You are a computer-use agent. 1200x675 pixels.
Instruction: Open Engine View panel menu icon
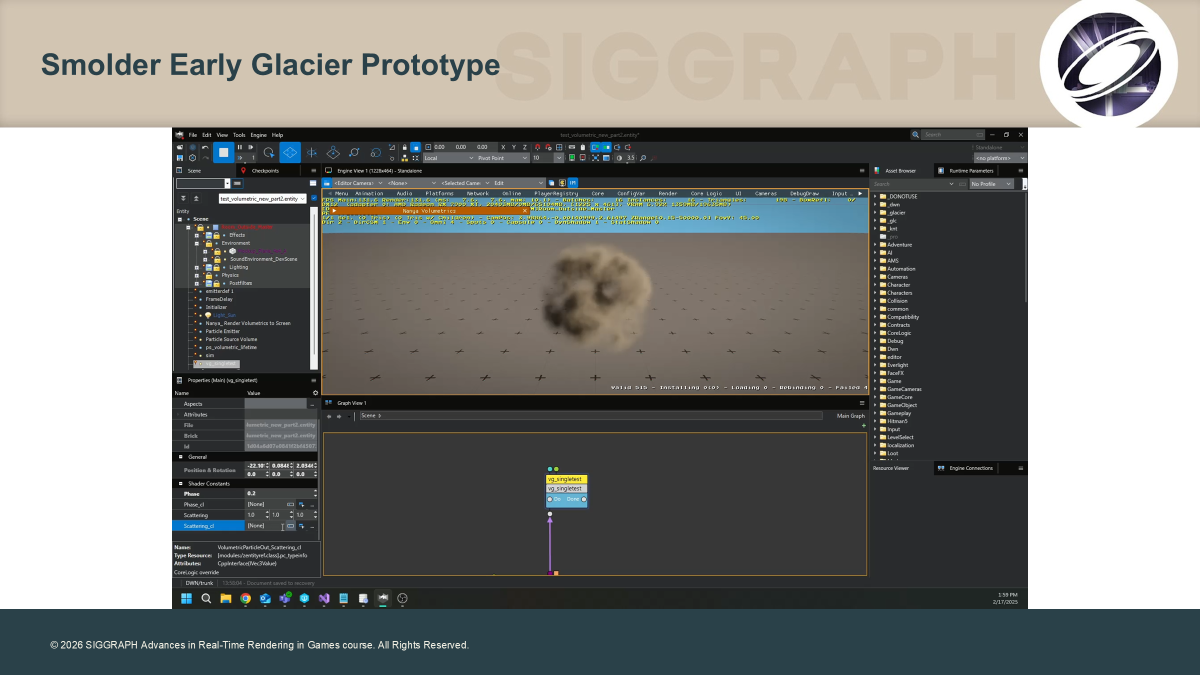pos(862,171)
